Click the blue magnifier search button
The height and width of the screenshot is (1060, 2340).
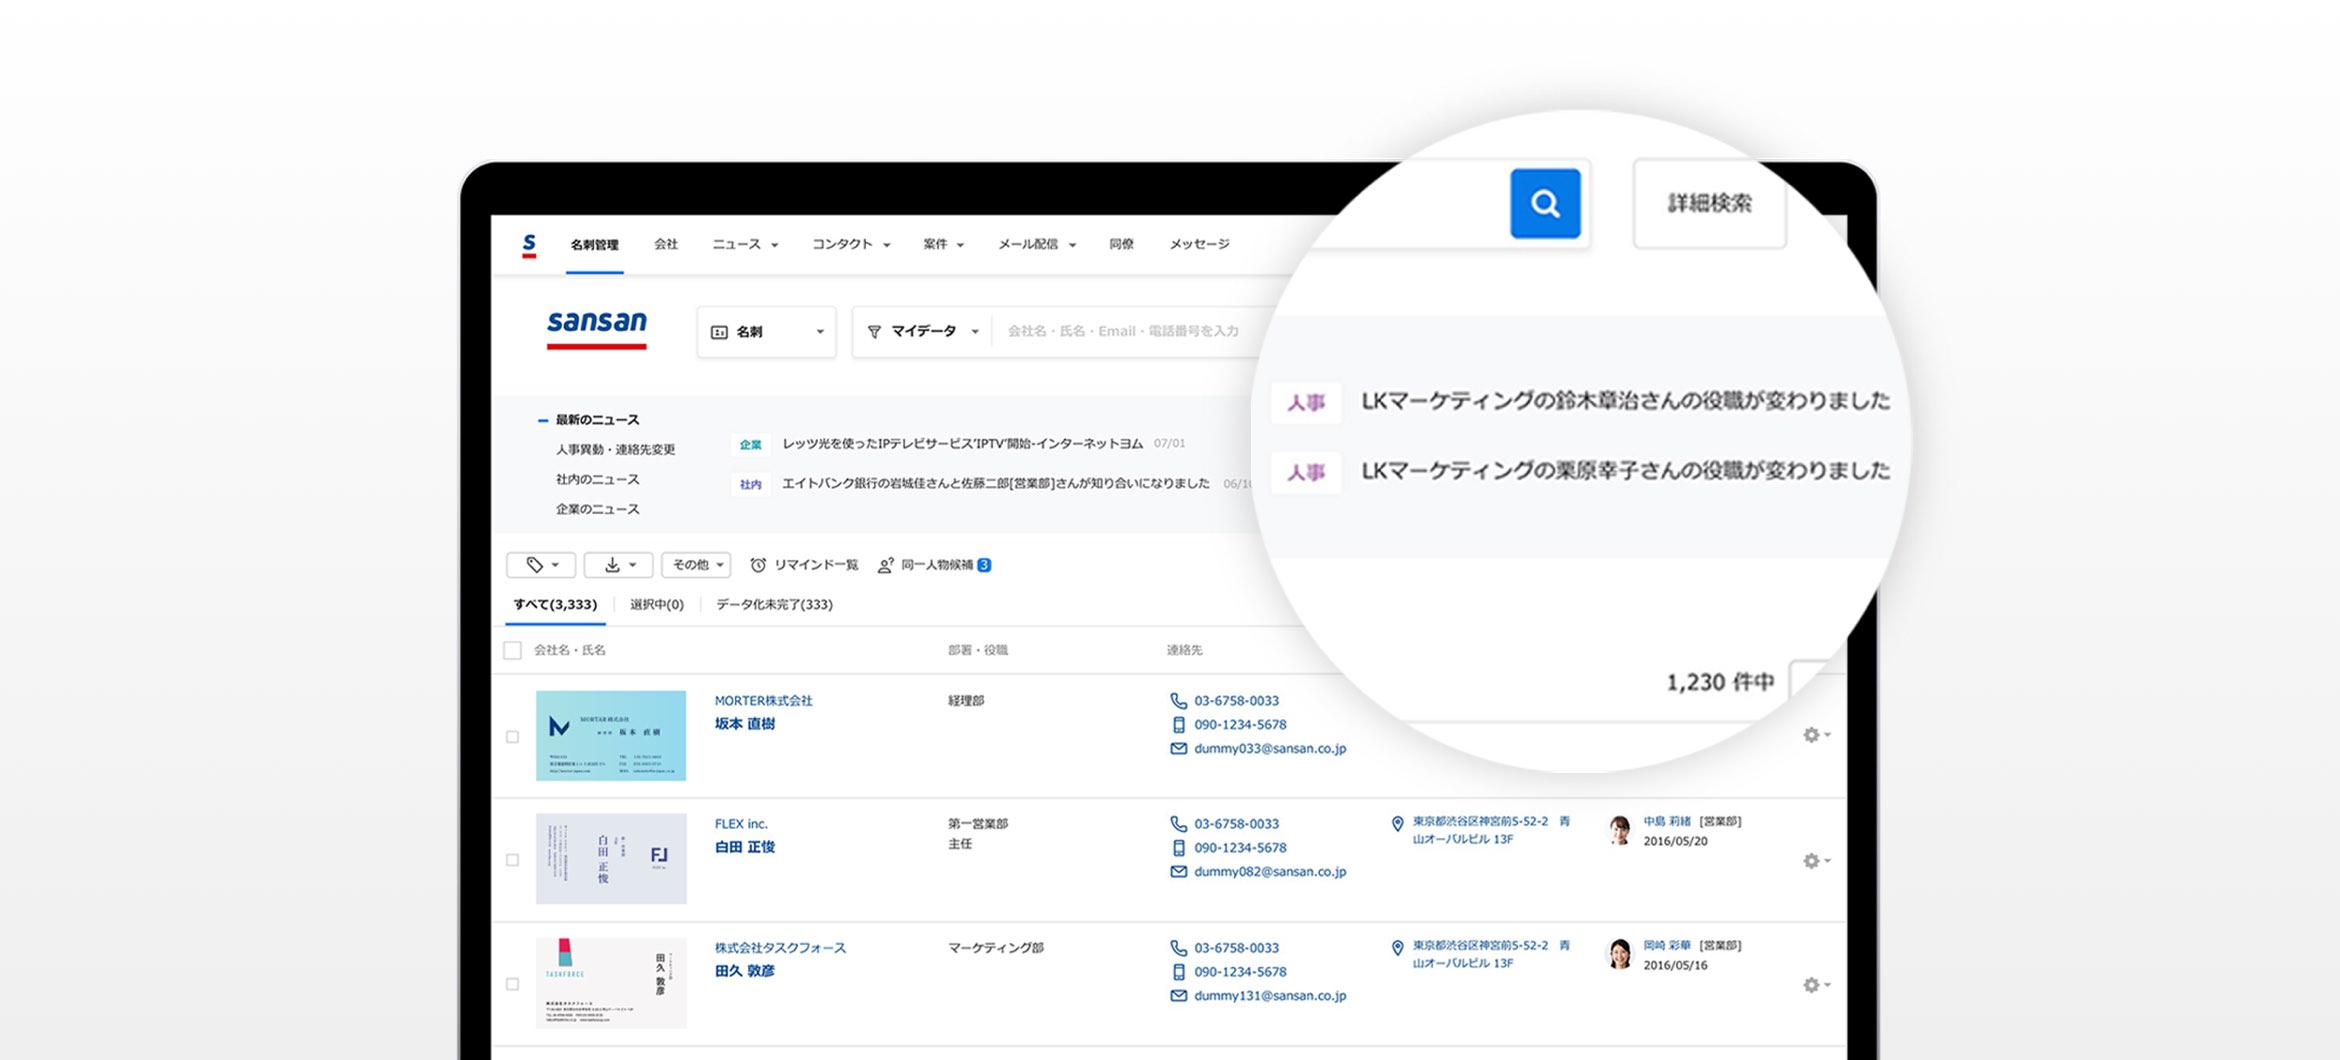[x=1545, y=204]
